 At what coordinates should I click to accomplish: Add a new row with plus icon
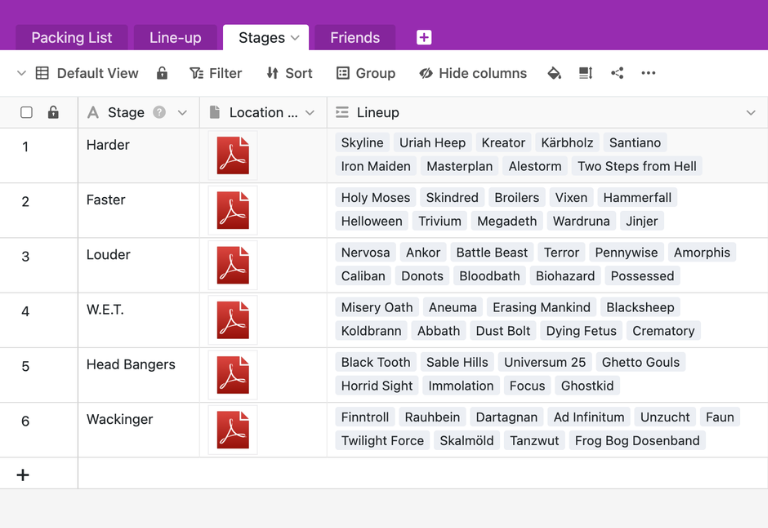23,474
